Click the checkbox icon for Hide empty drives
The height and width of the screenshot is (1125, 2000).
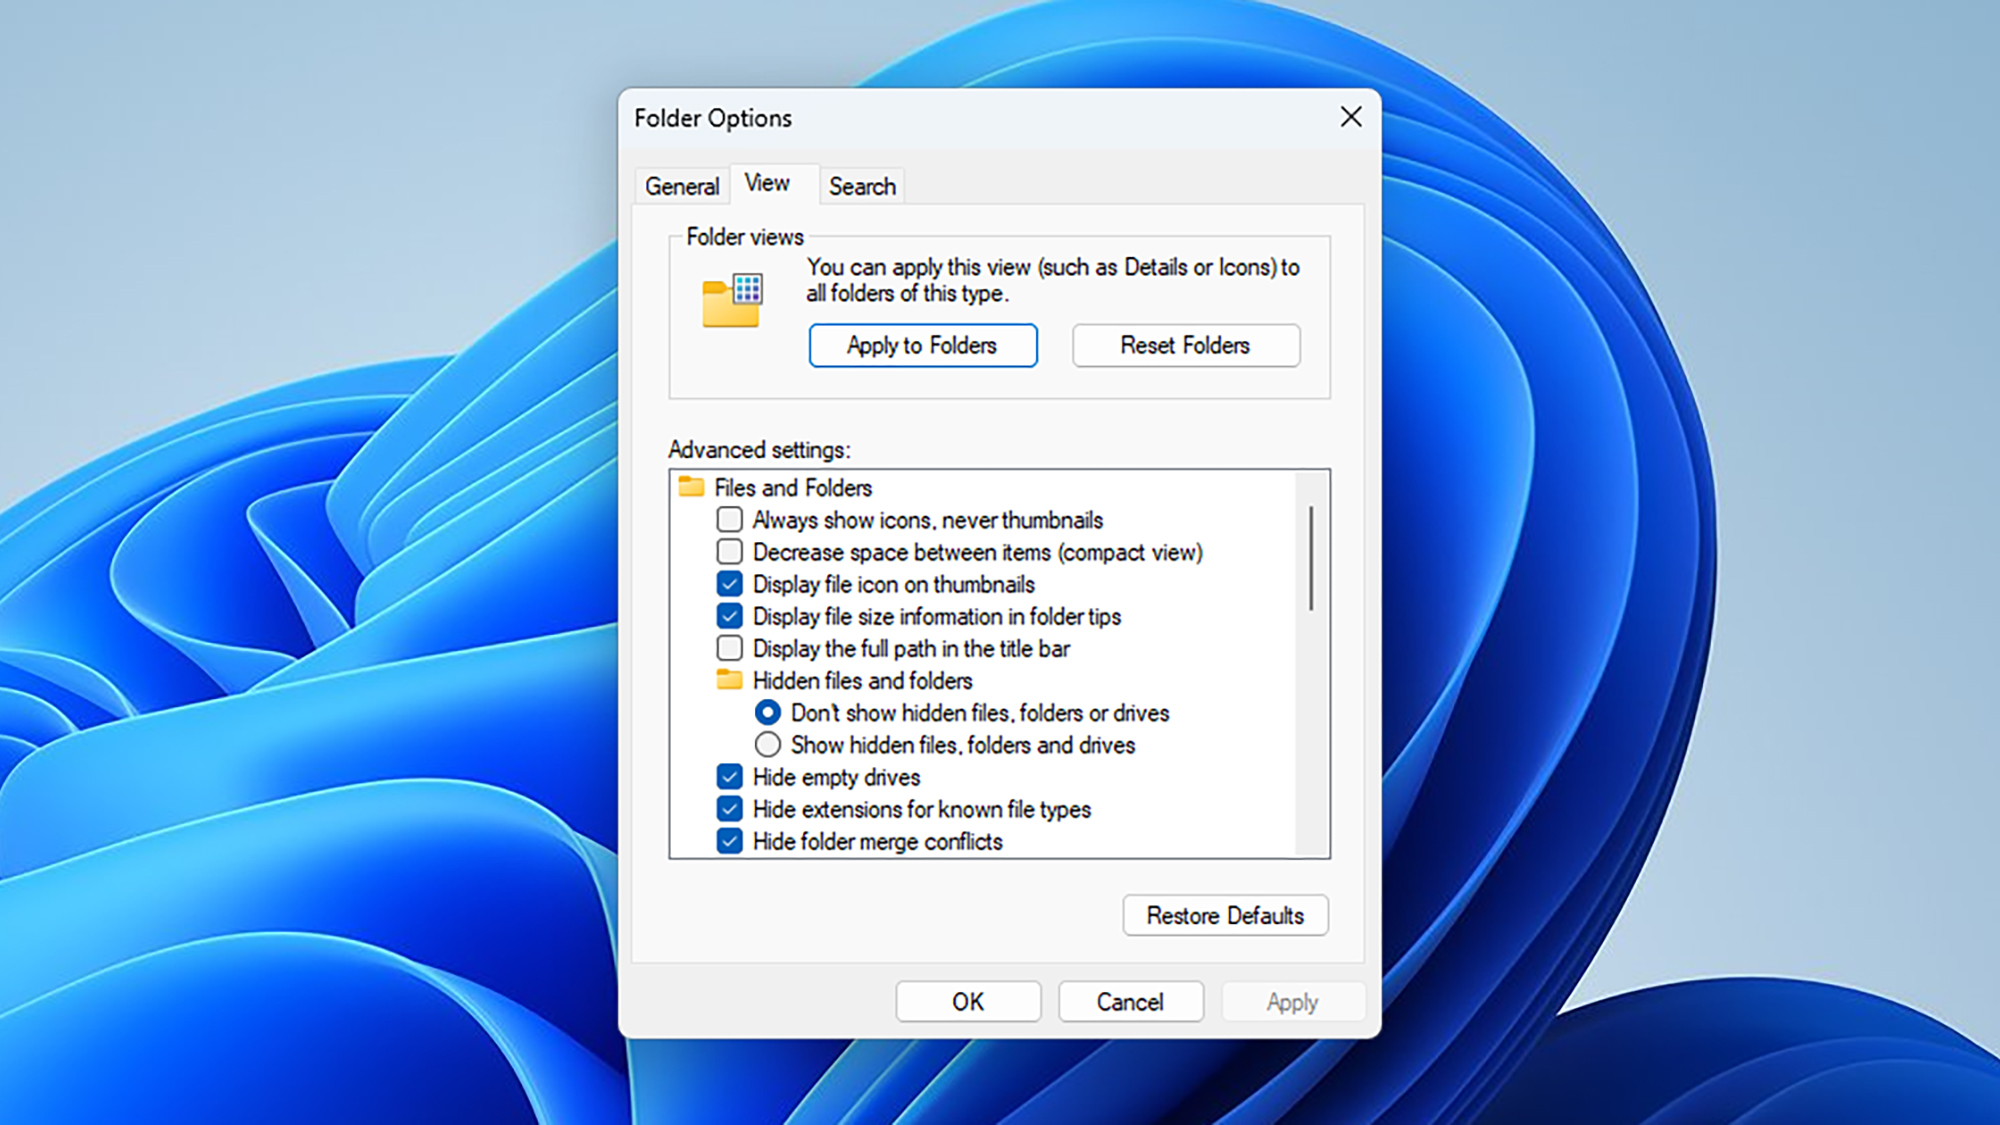[727, 776]
